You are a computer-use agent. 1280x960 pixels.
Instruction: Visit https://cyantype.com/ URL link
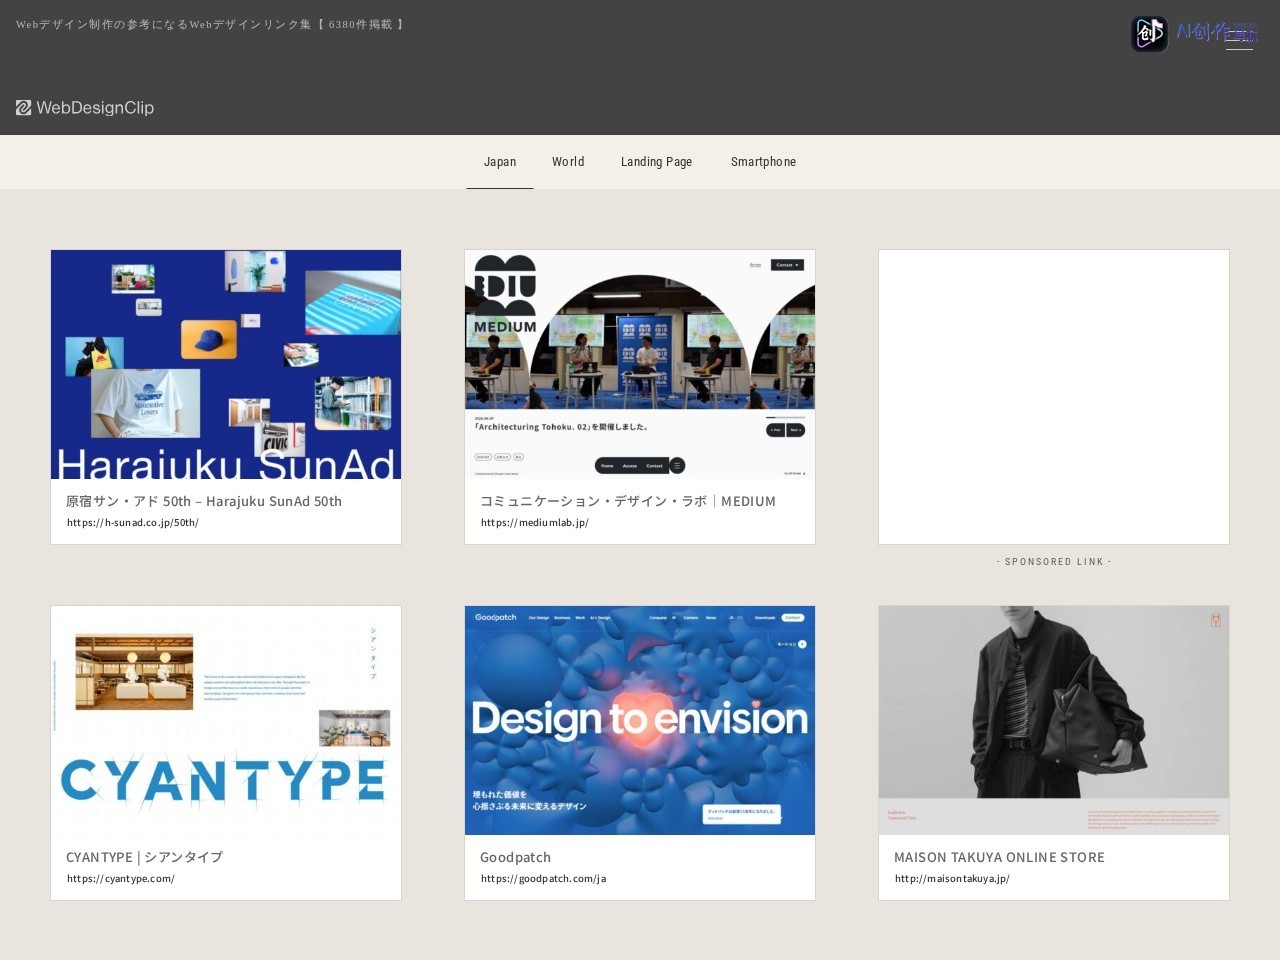tap(121, 878)
